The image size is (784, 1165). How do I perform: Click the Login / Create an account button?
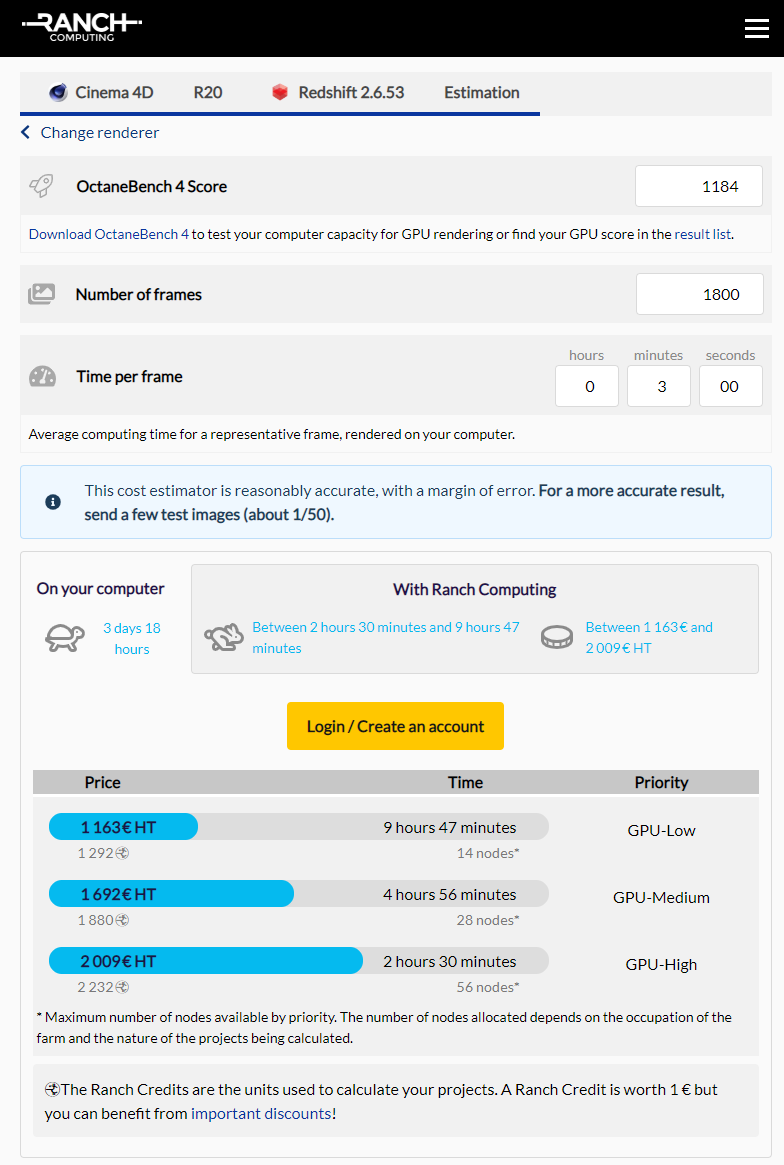pos(395,726)
